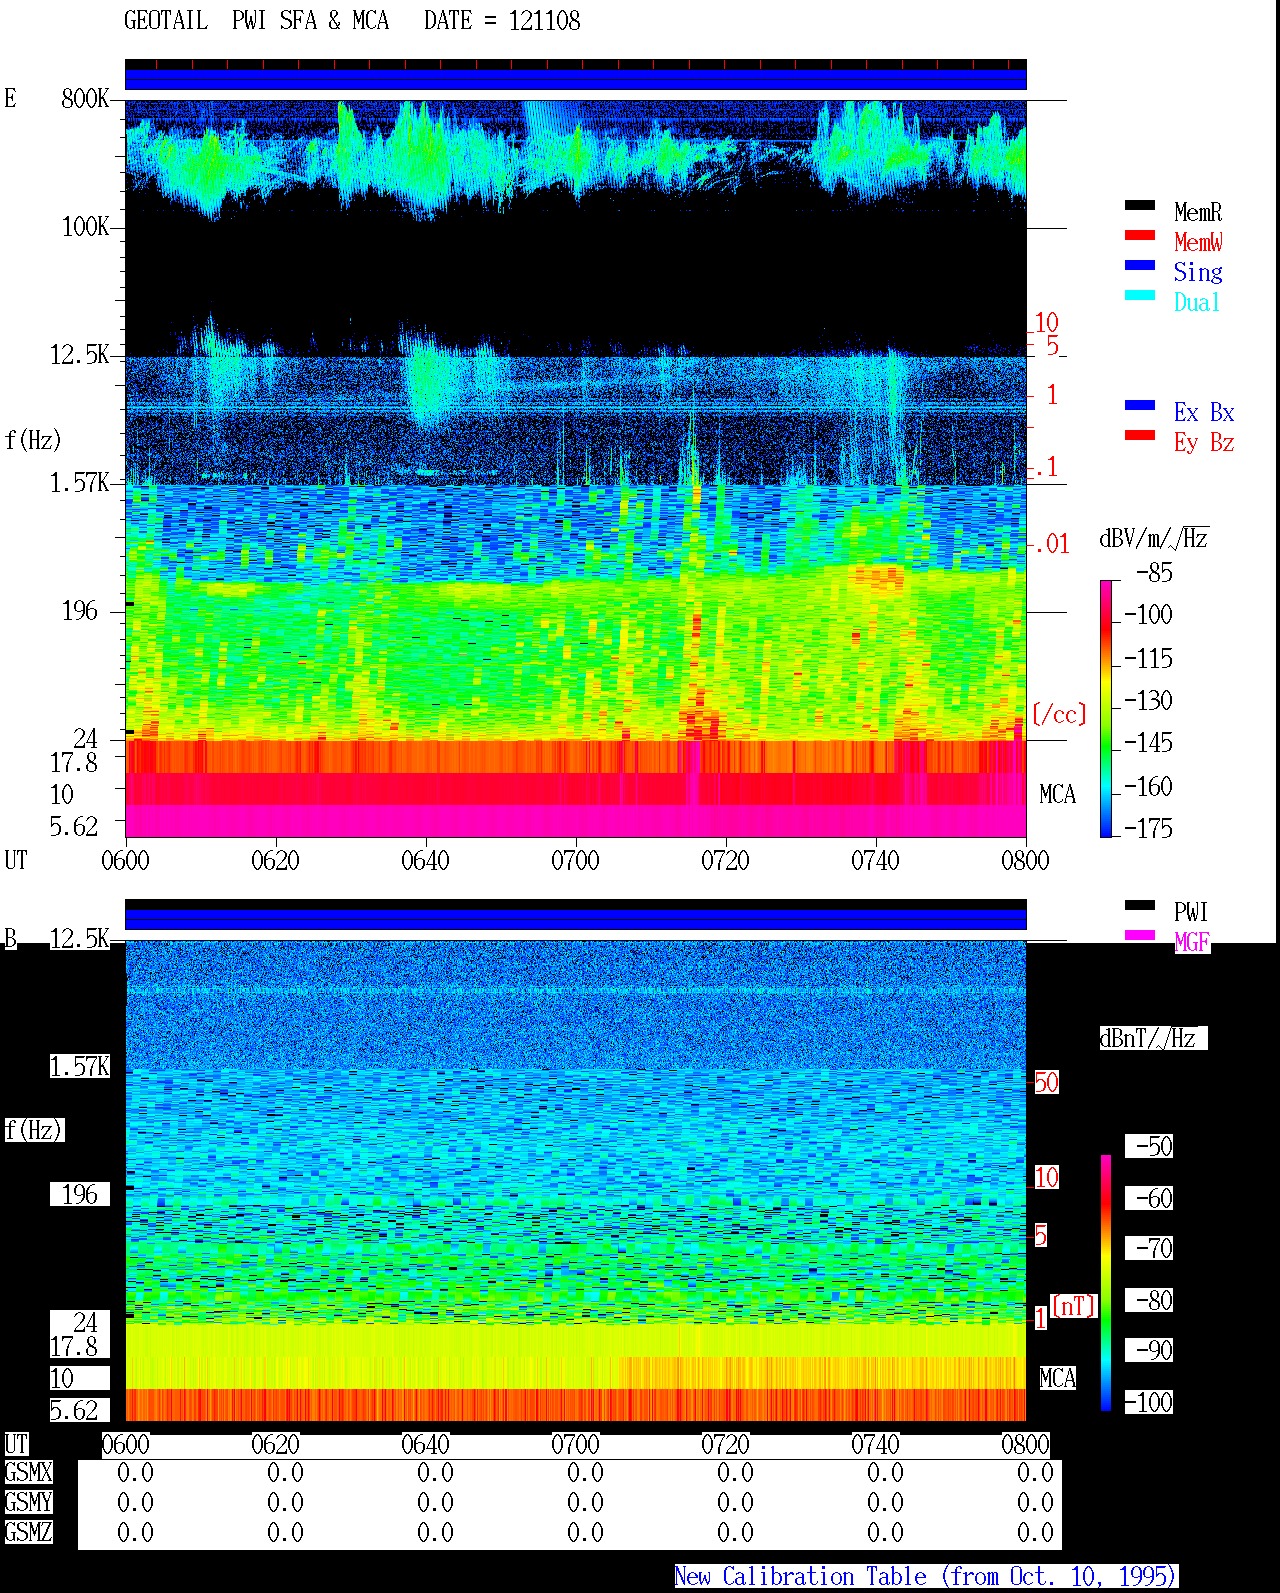Click the blue mode status bar above B panel
This screenshot has width=1280, height=1593.
coord(575,919)
